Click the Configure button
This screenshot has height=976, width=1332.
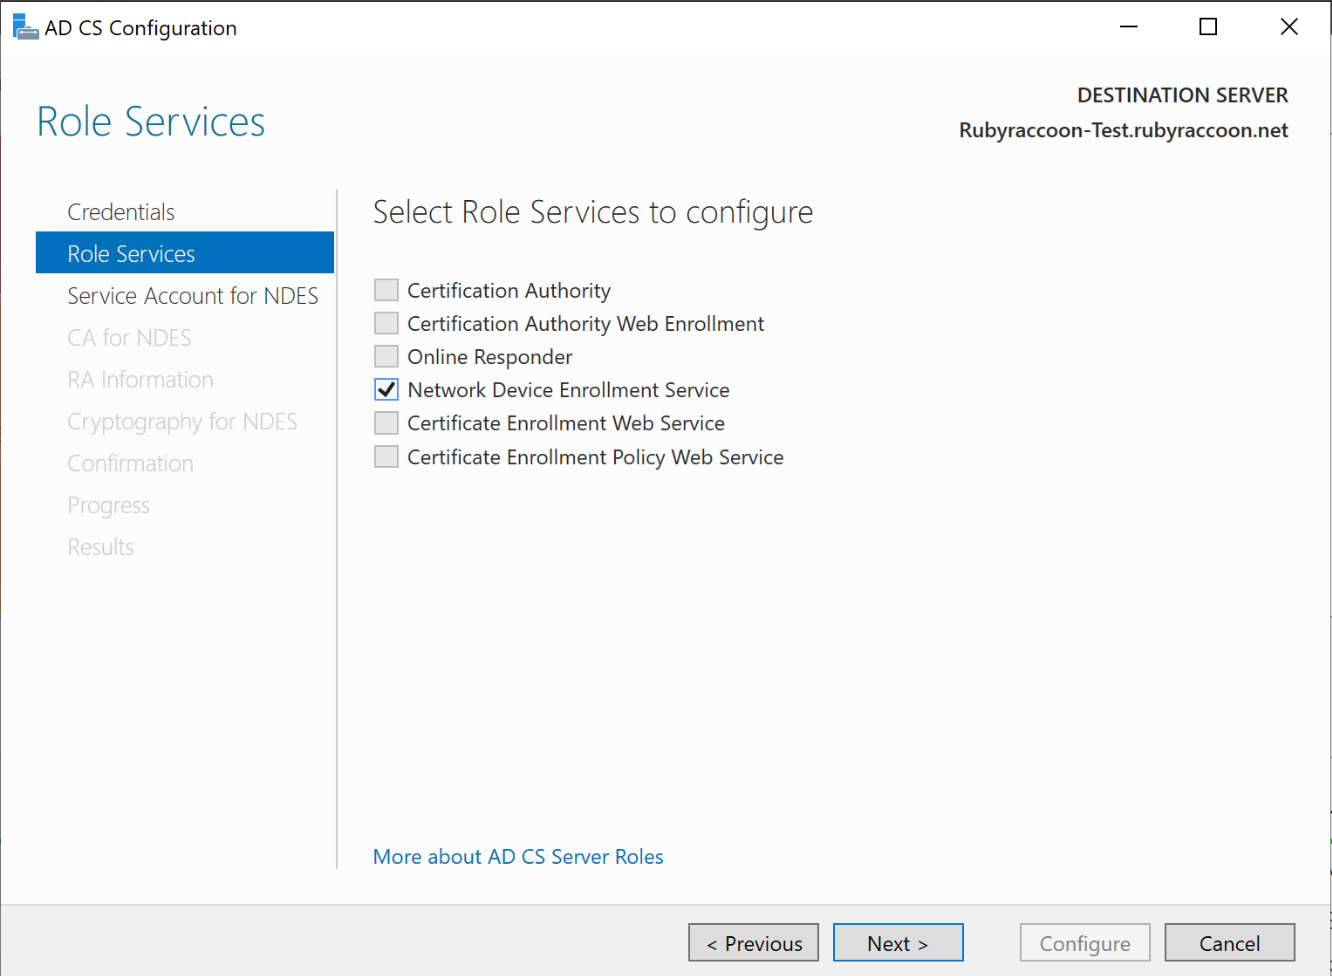pyautogui.click(x=1084, y=942)
